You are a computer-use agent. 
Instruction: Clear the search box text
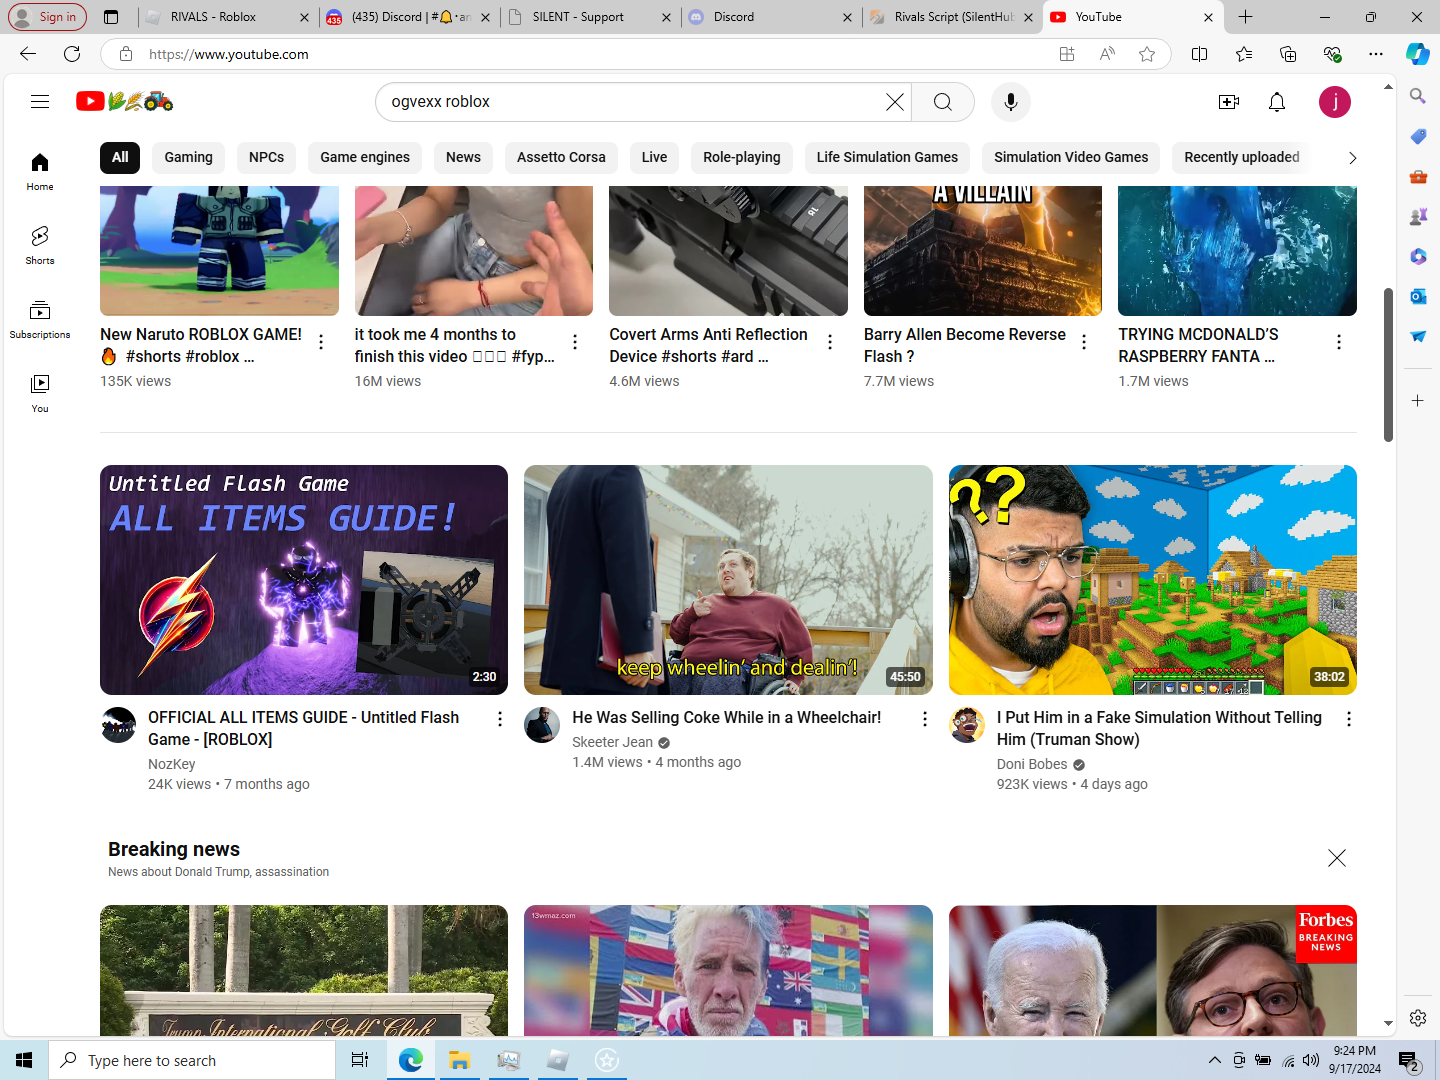coord(894,102)
